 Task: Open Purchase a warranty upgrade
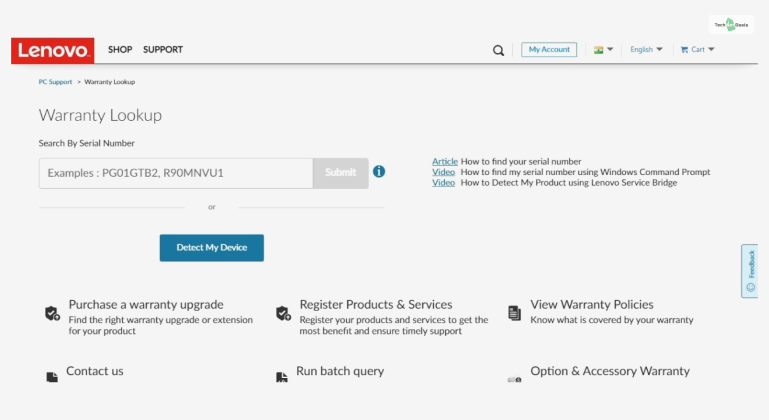click(146, 305)
